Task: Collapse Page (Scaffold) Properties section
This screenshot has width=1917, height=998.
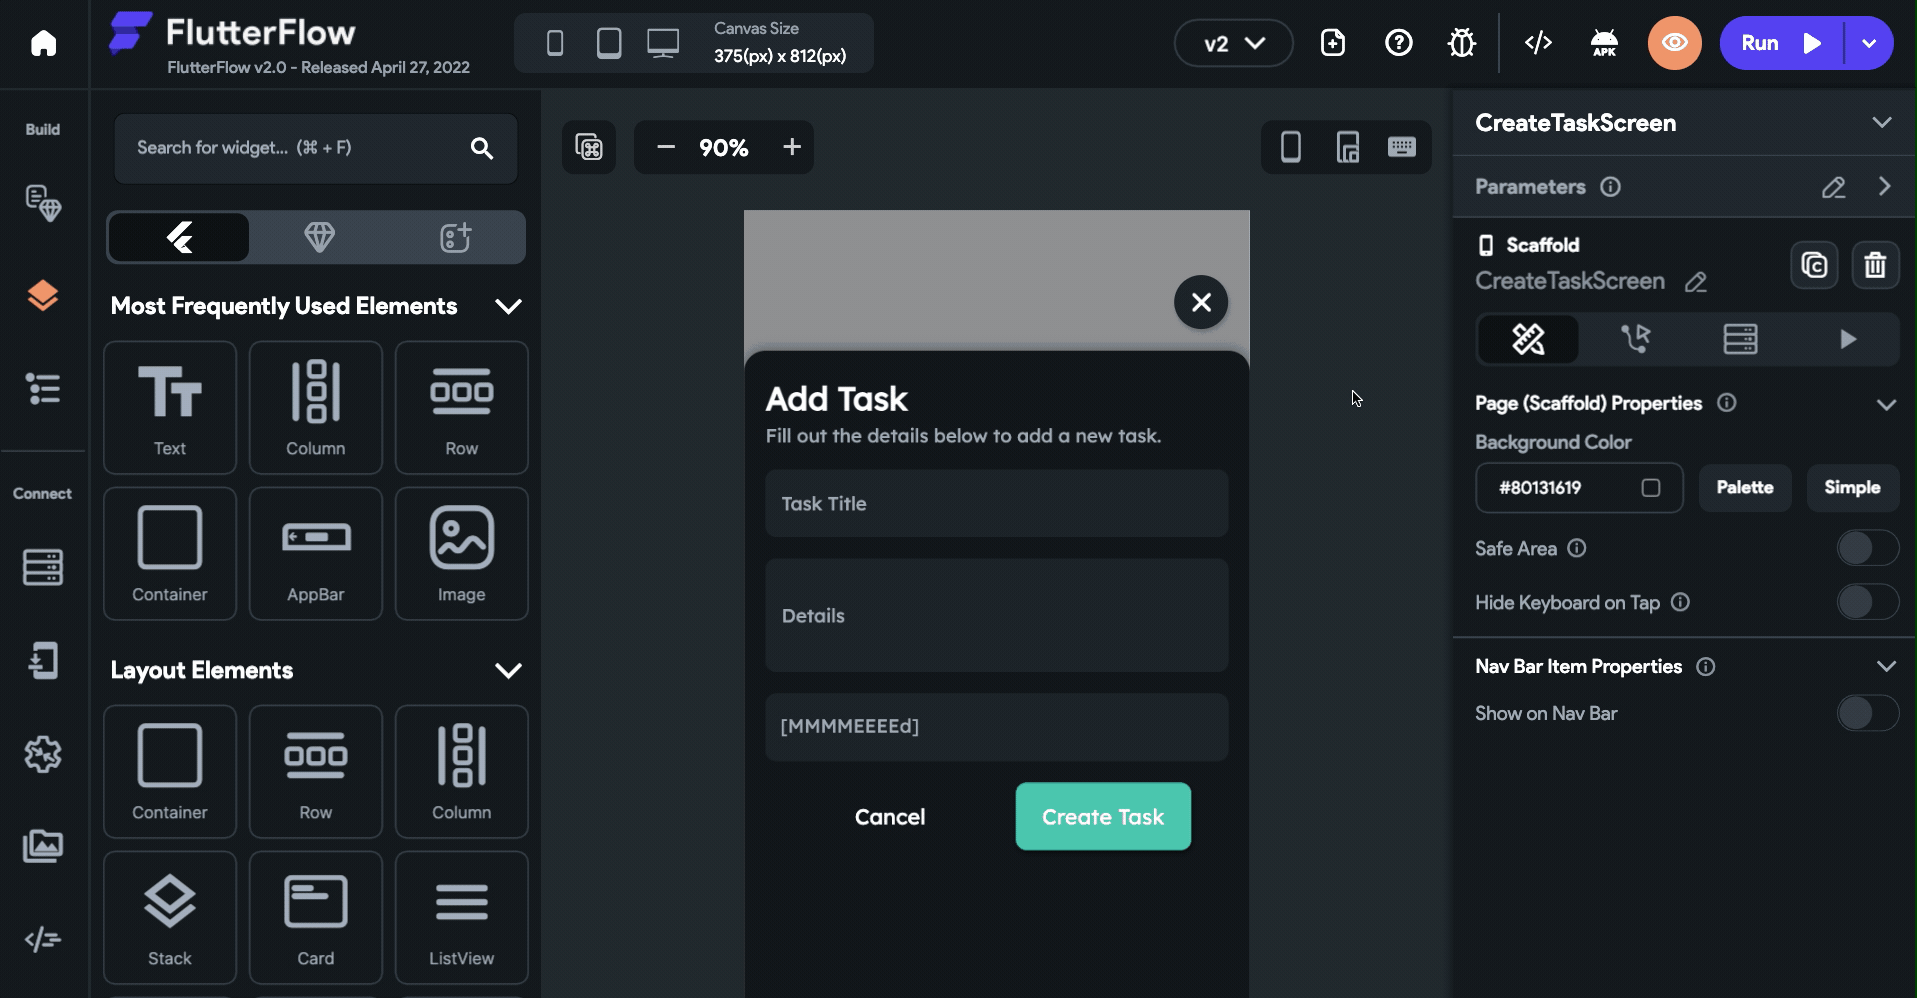Action: point(1886,404)
